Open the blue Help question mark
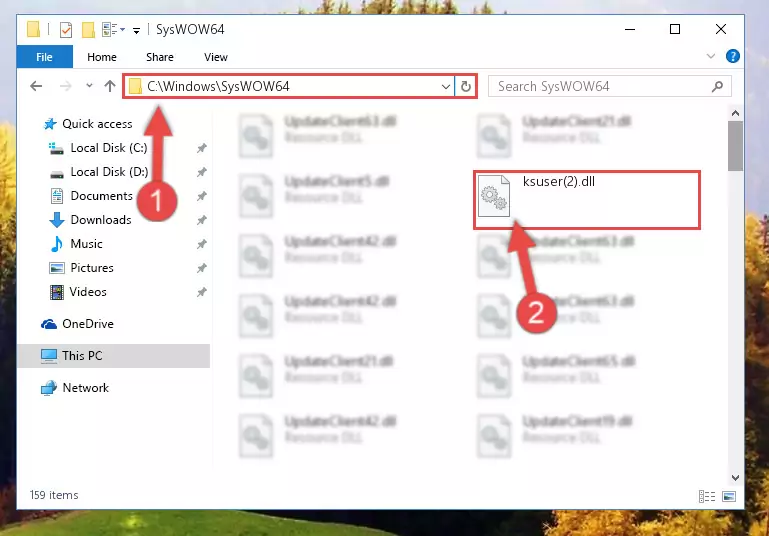Screen dimensions: 769x536 pos(733,56)
